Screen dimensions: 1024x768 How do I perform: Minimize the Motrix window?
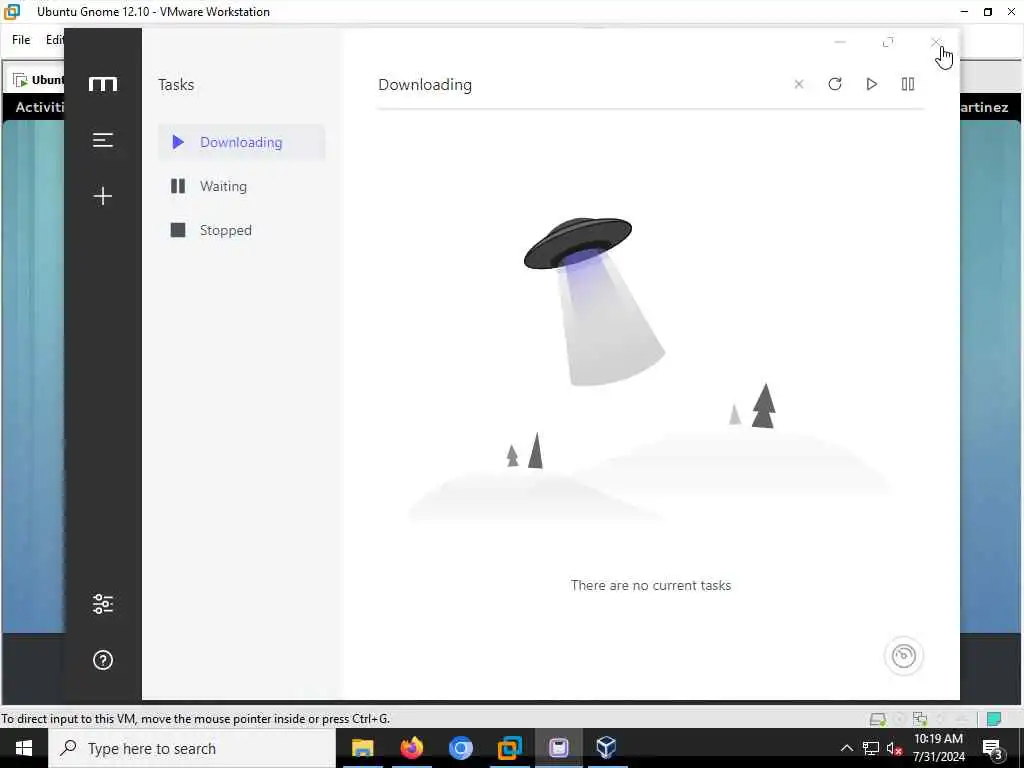(840, 42)
